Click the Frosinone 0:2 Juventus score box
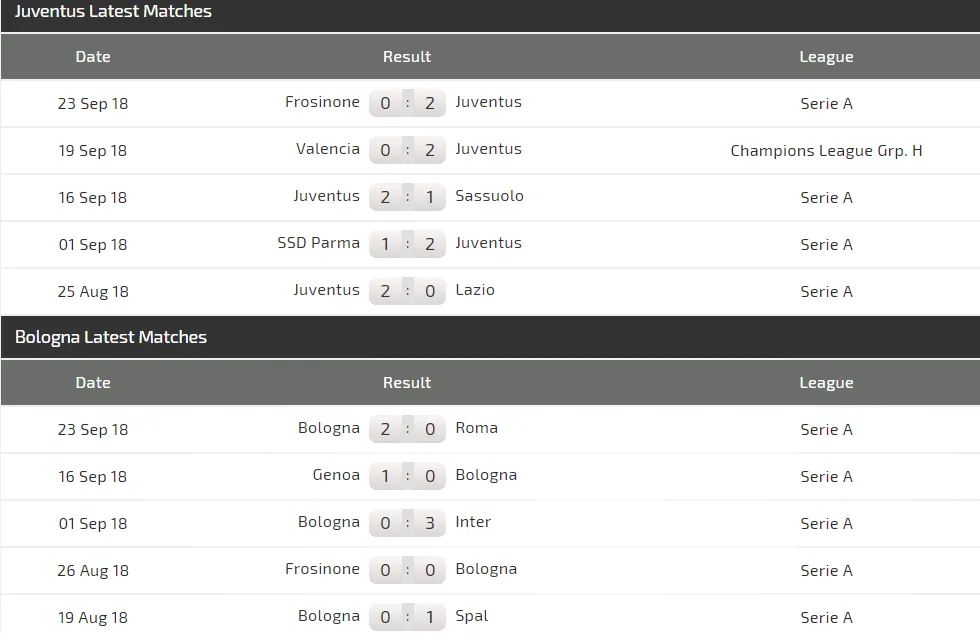980x633 pixels. (x=408, y=103)
